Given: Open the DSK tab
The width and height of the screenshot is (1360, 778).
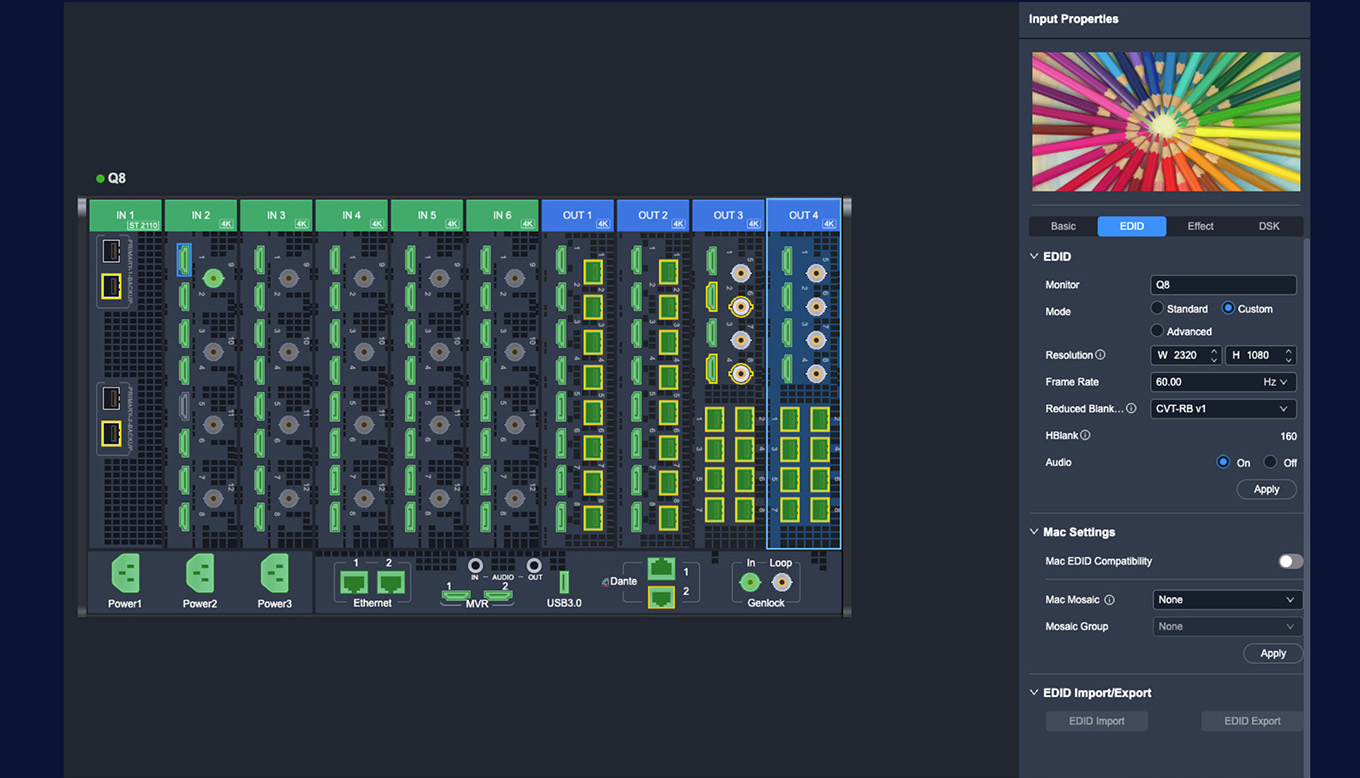Looking at the screenshot, I should [x=1268, y=226].
